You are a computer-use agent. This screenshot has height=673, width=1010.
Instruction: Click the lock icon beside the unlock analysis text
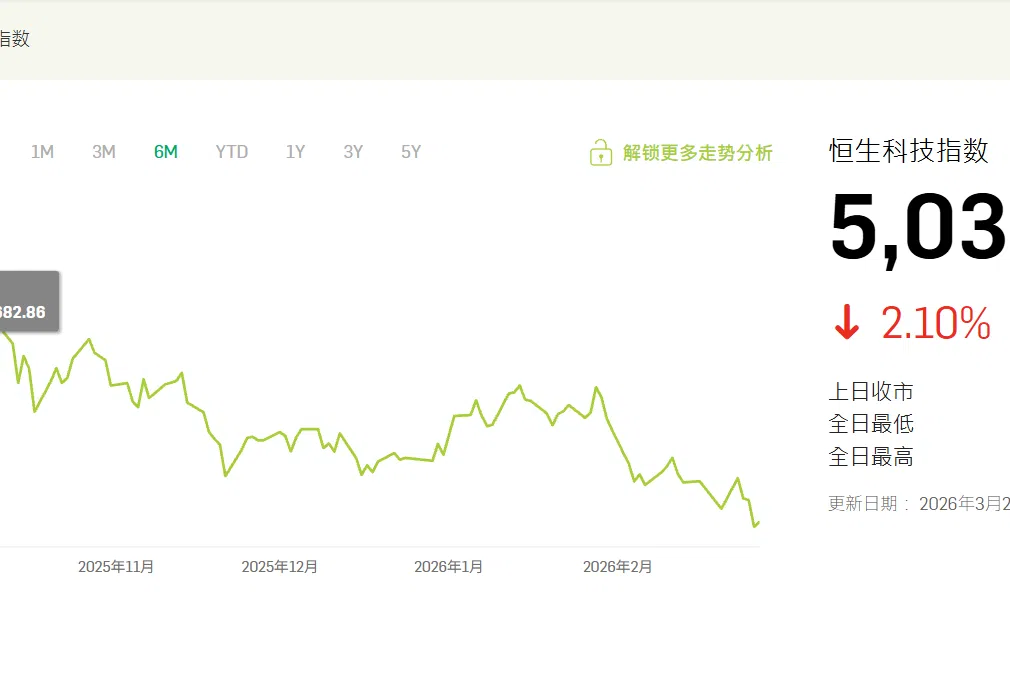600,153
